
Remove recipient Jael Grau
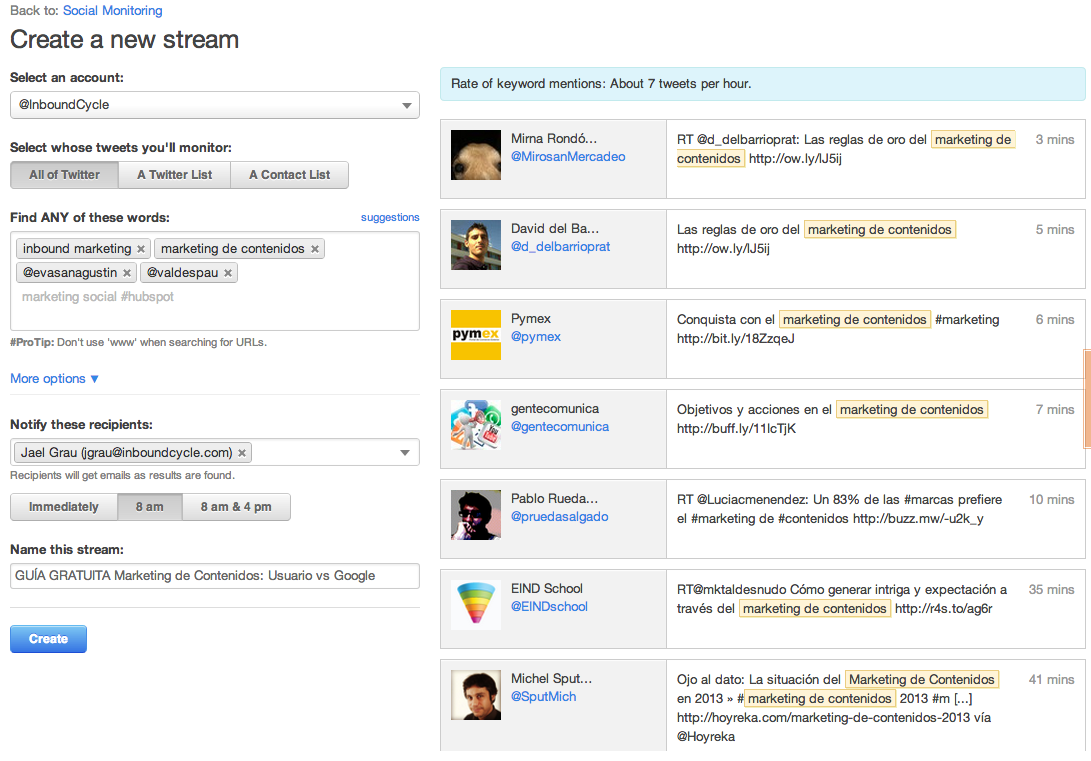click(x=241, y=453)
